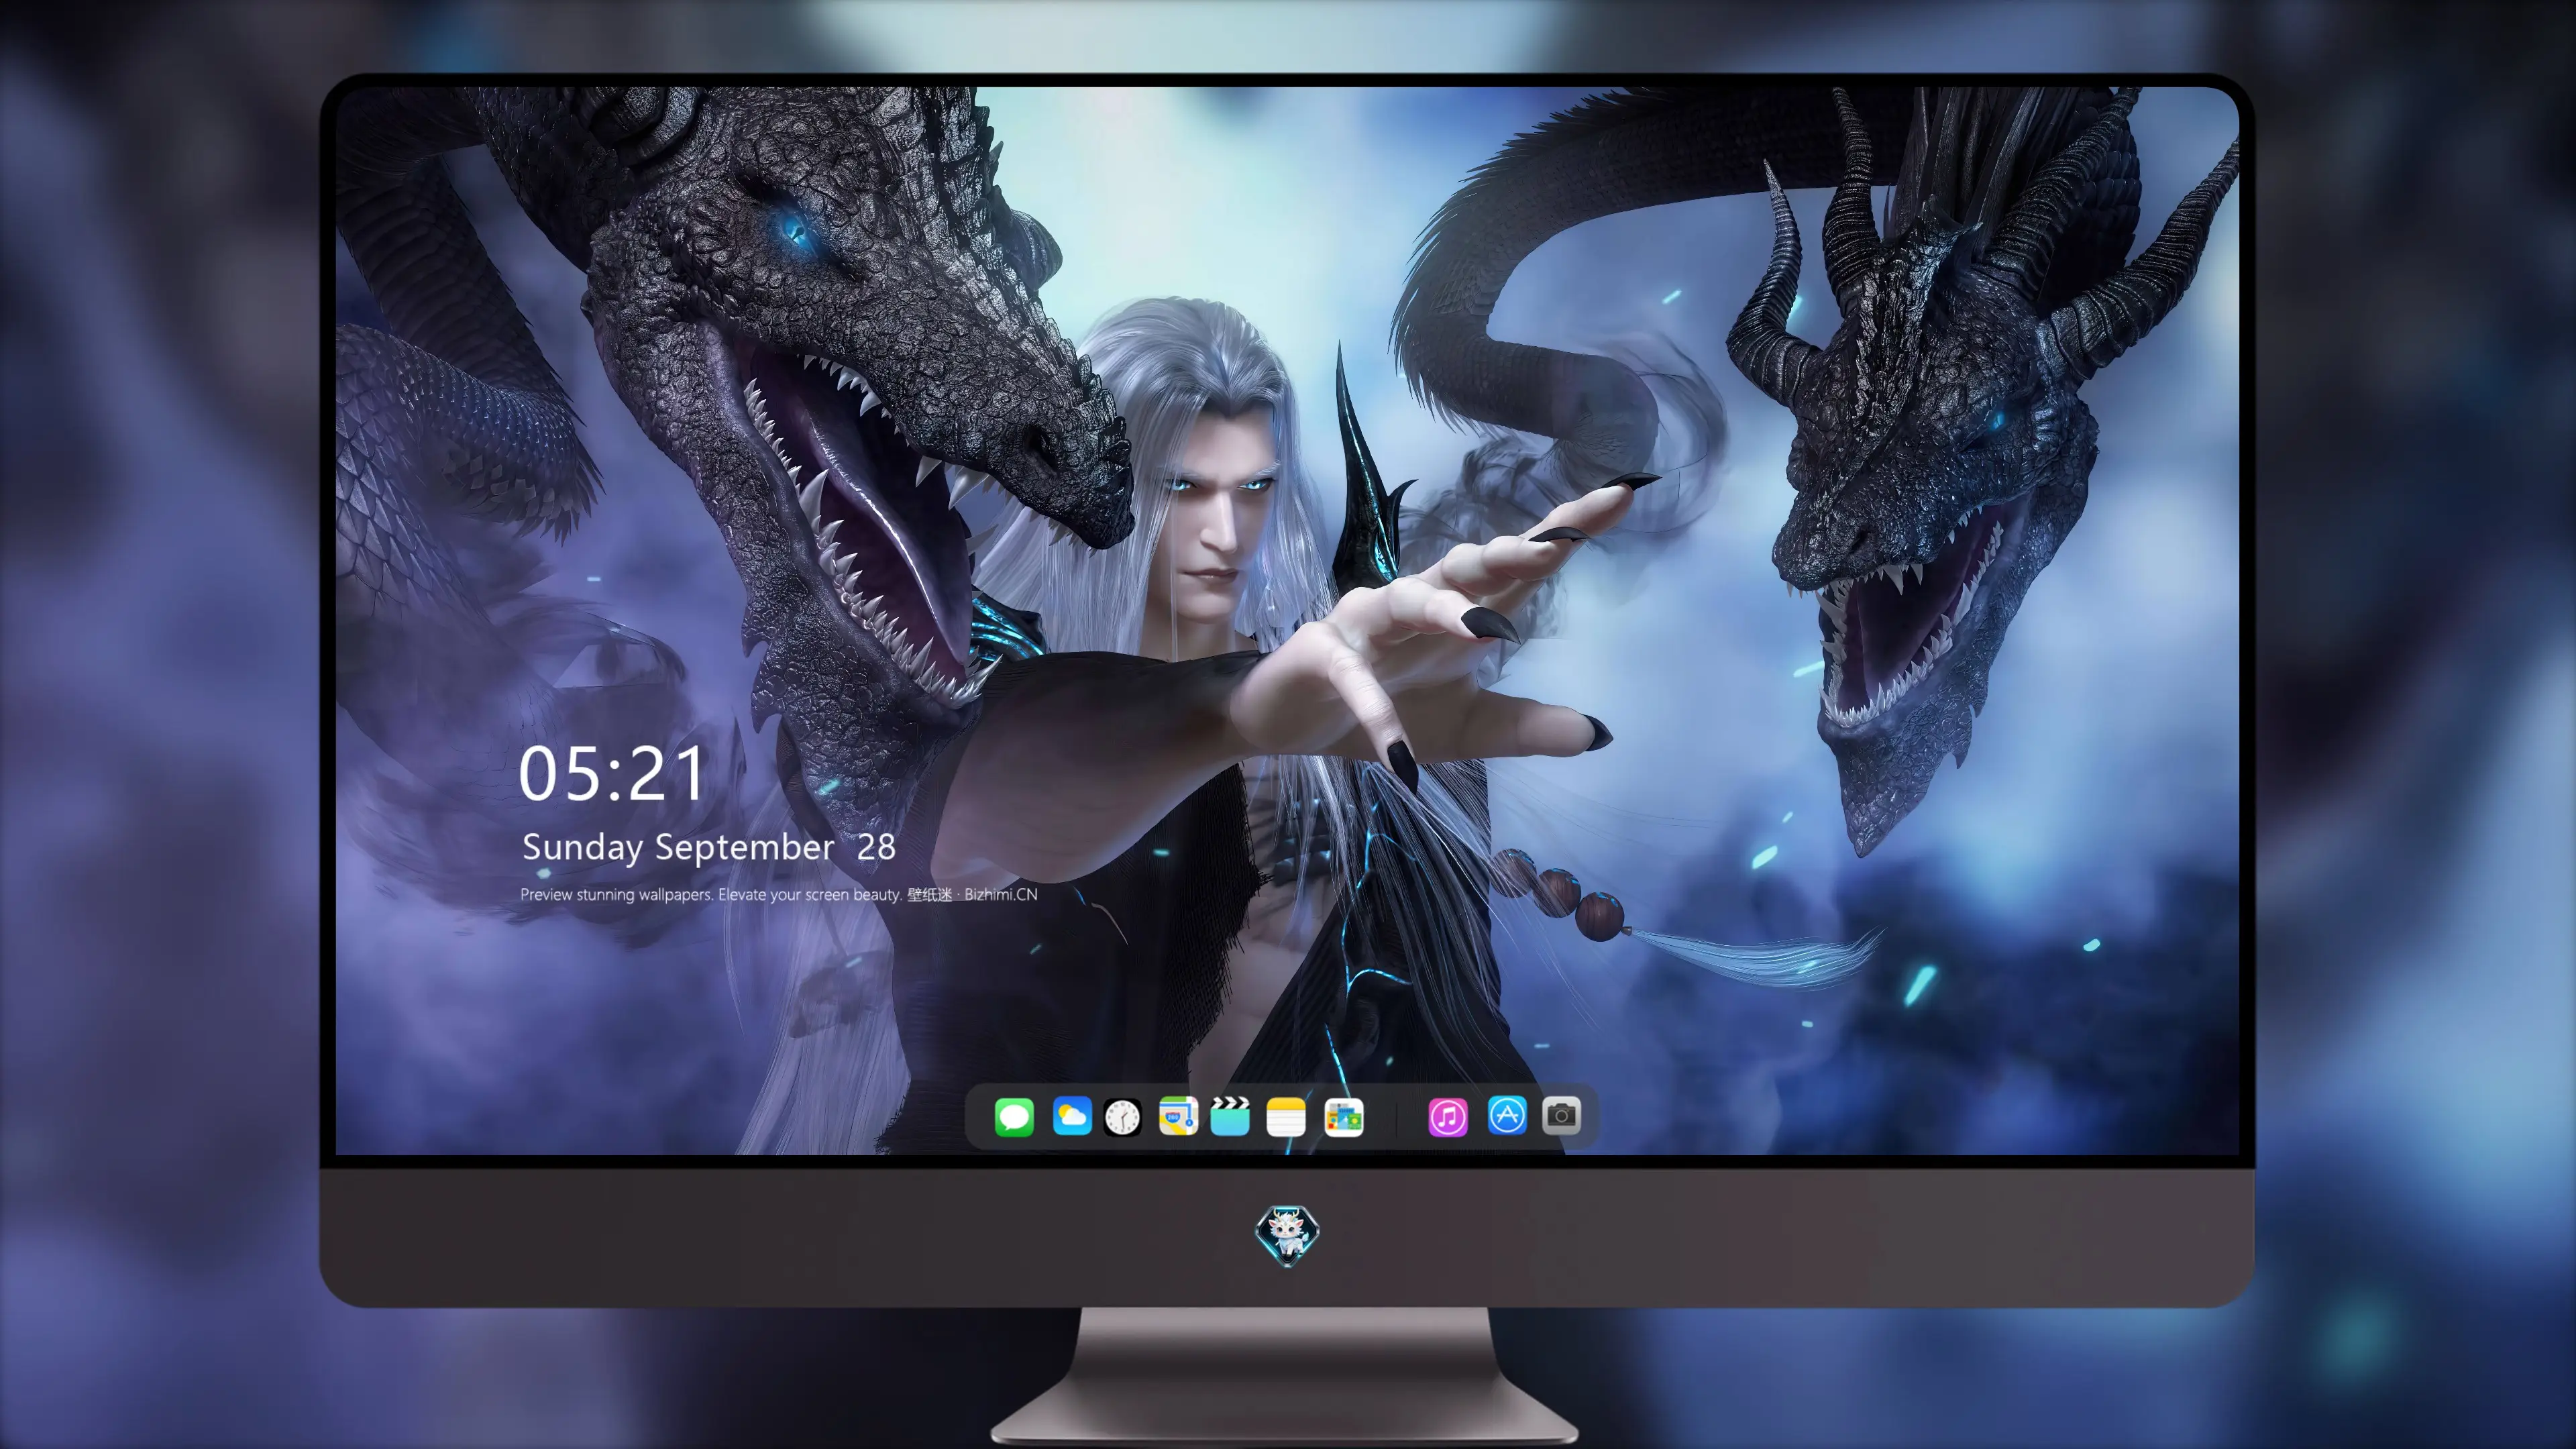The width and height of the screenshot is (2576, 1449).
Task: Open the Messages app in the dock
Action: coord(1014,1116)
